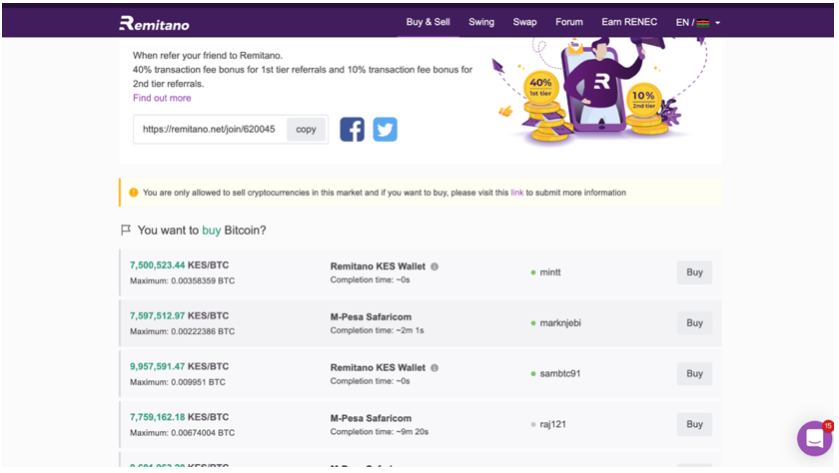Open the Swing menu item
The image size is (839, 473).
[481, 22]
